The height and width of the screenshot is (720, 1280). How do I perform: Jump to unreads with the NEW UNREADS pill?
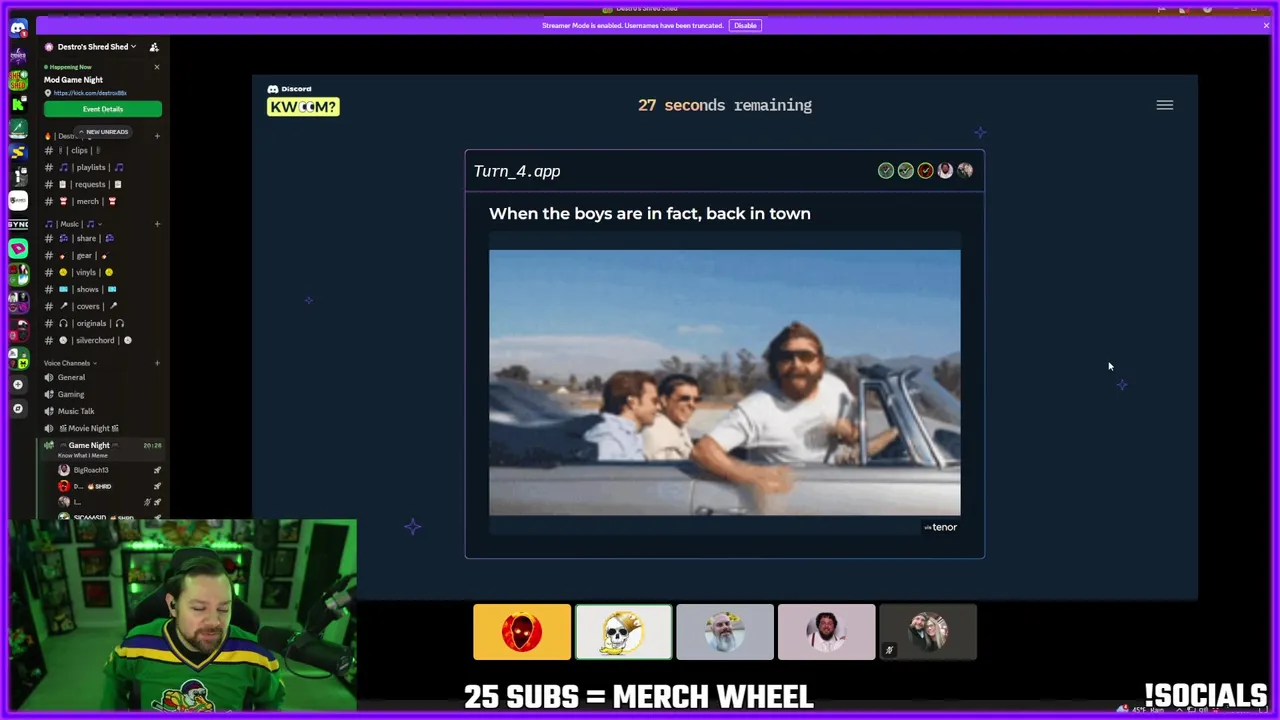(x=104, y=132)
